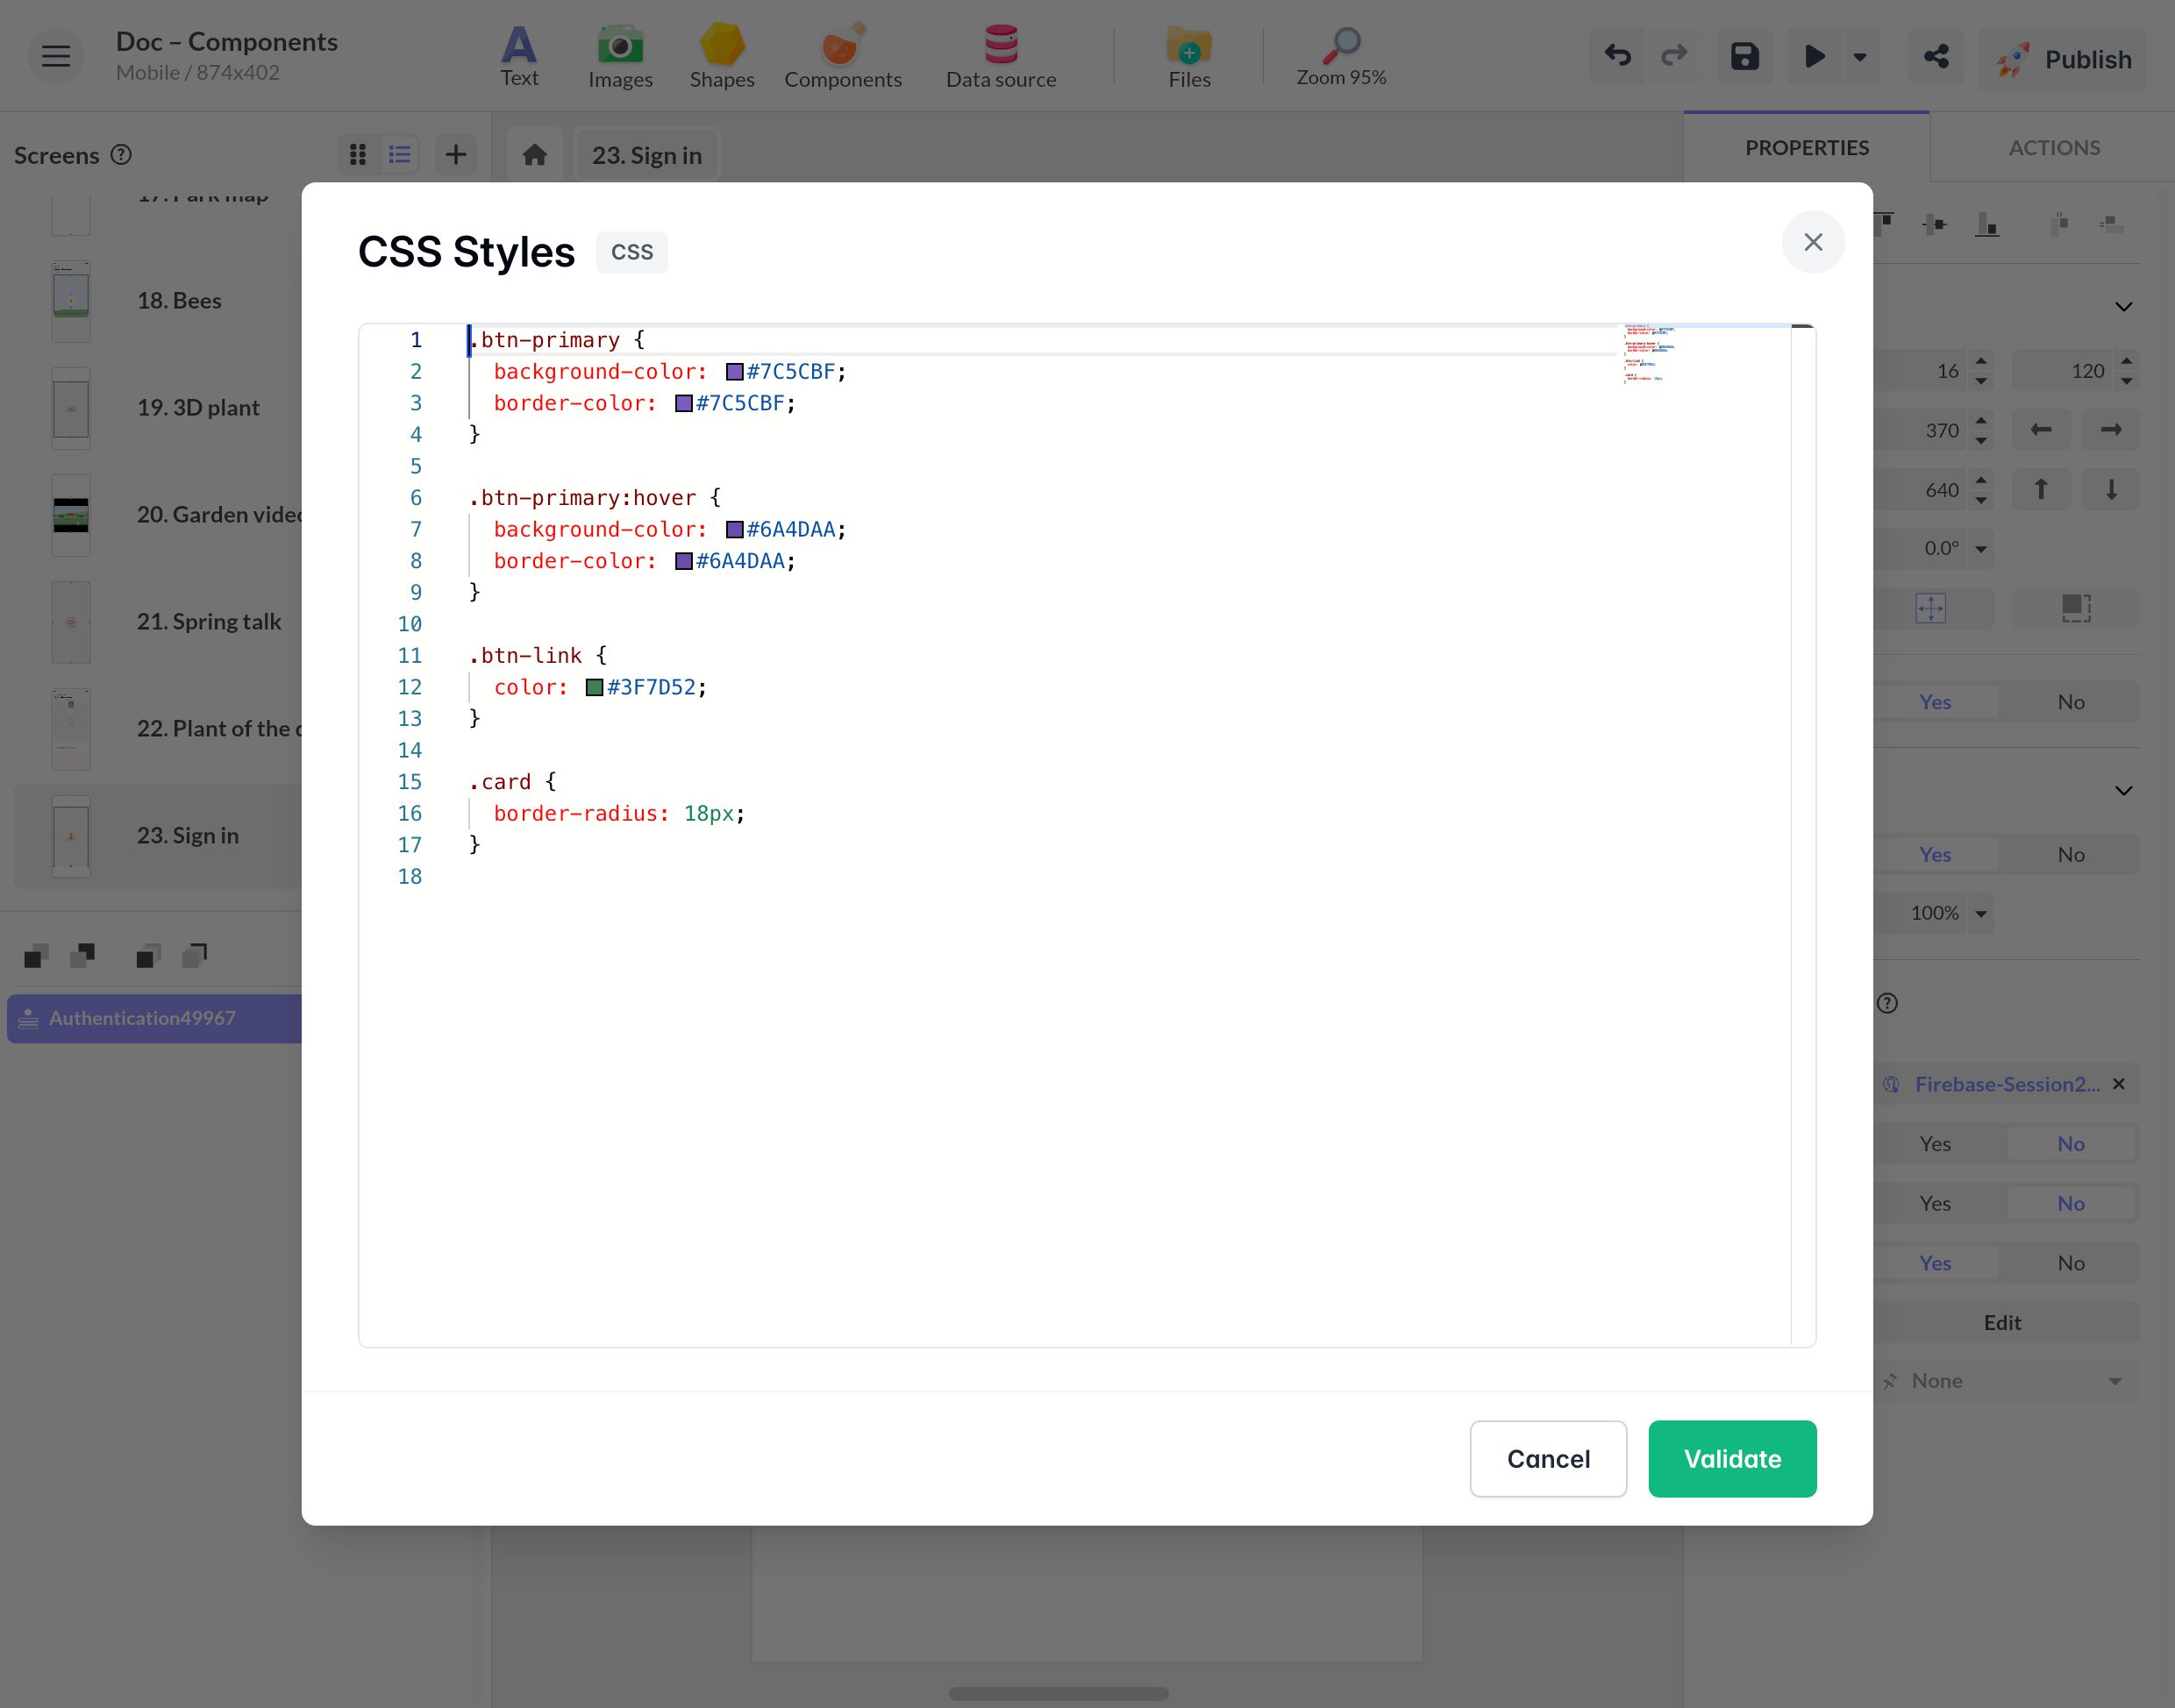Viewport: 2175px width, 1708px height.
Task: Run preview with the play icon
Action: (1815, 56)
